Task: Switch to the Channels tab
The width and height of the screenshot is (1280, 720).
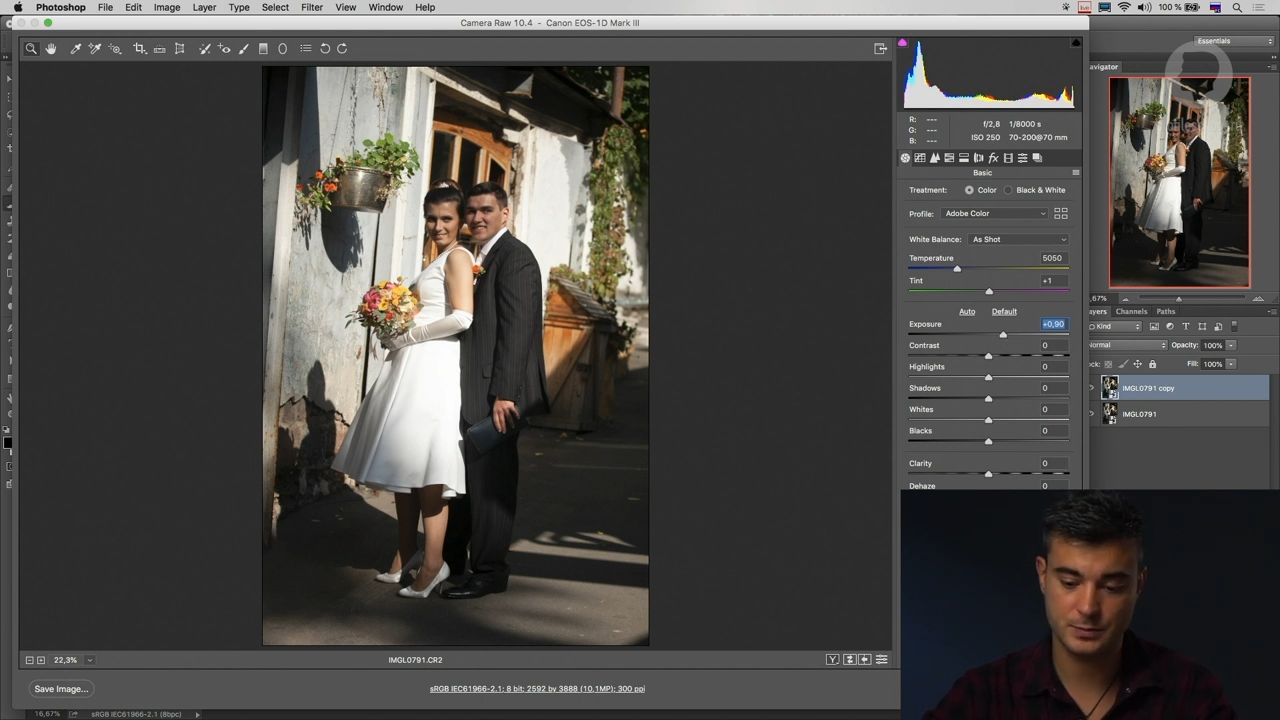Action: click(x=1131, y=311)
